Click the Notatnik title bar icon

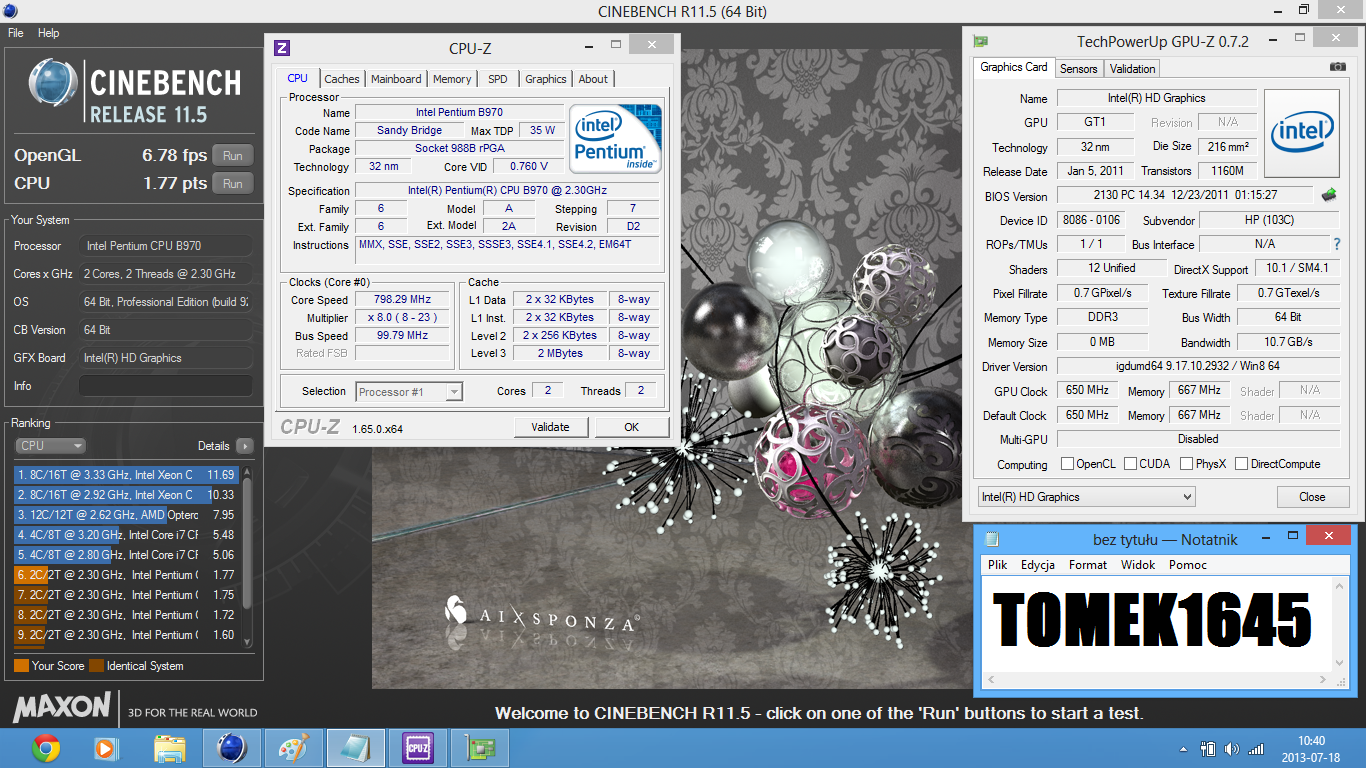pos(992,539)
